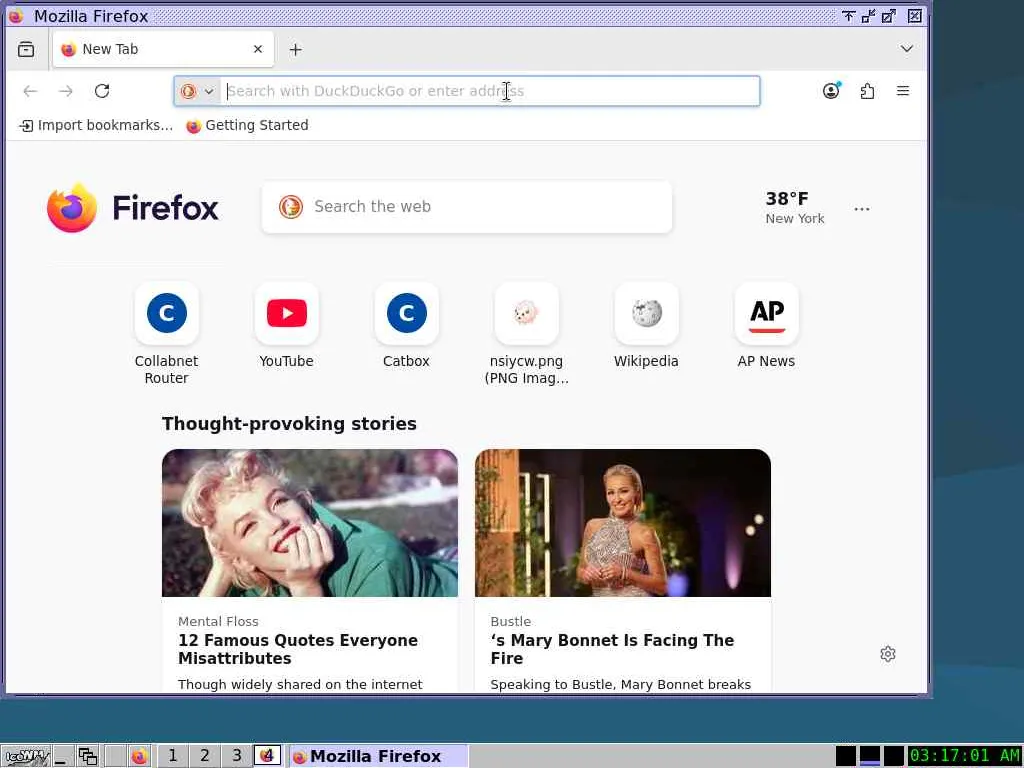1024x768 pixels.
Task: Open the IceWM start menu
Action: tap(26, 756)
